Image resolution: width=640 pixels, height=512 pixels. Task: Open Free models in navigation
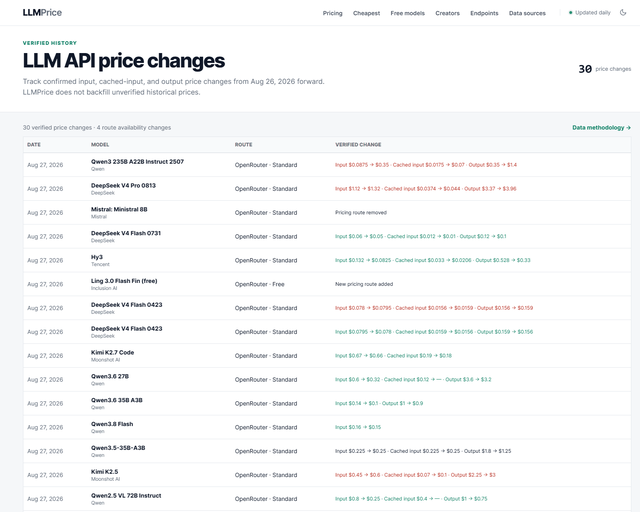pos(407,13)
